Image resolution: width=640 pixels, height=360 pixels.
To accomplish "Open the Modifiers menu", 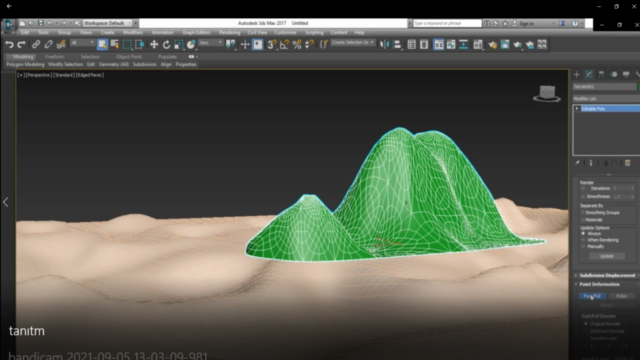I will click(x=133, y=32).
